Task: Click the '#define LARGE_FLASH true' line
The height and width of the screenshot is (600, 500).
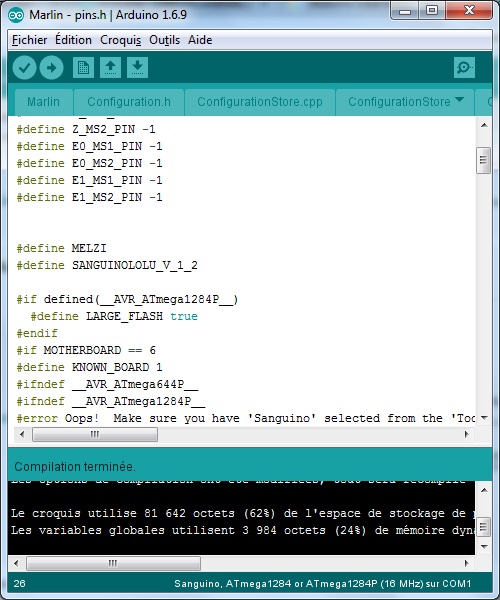Action: (x=114, y=316)
